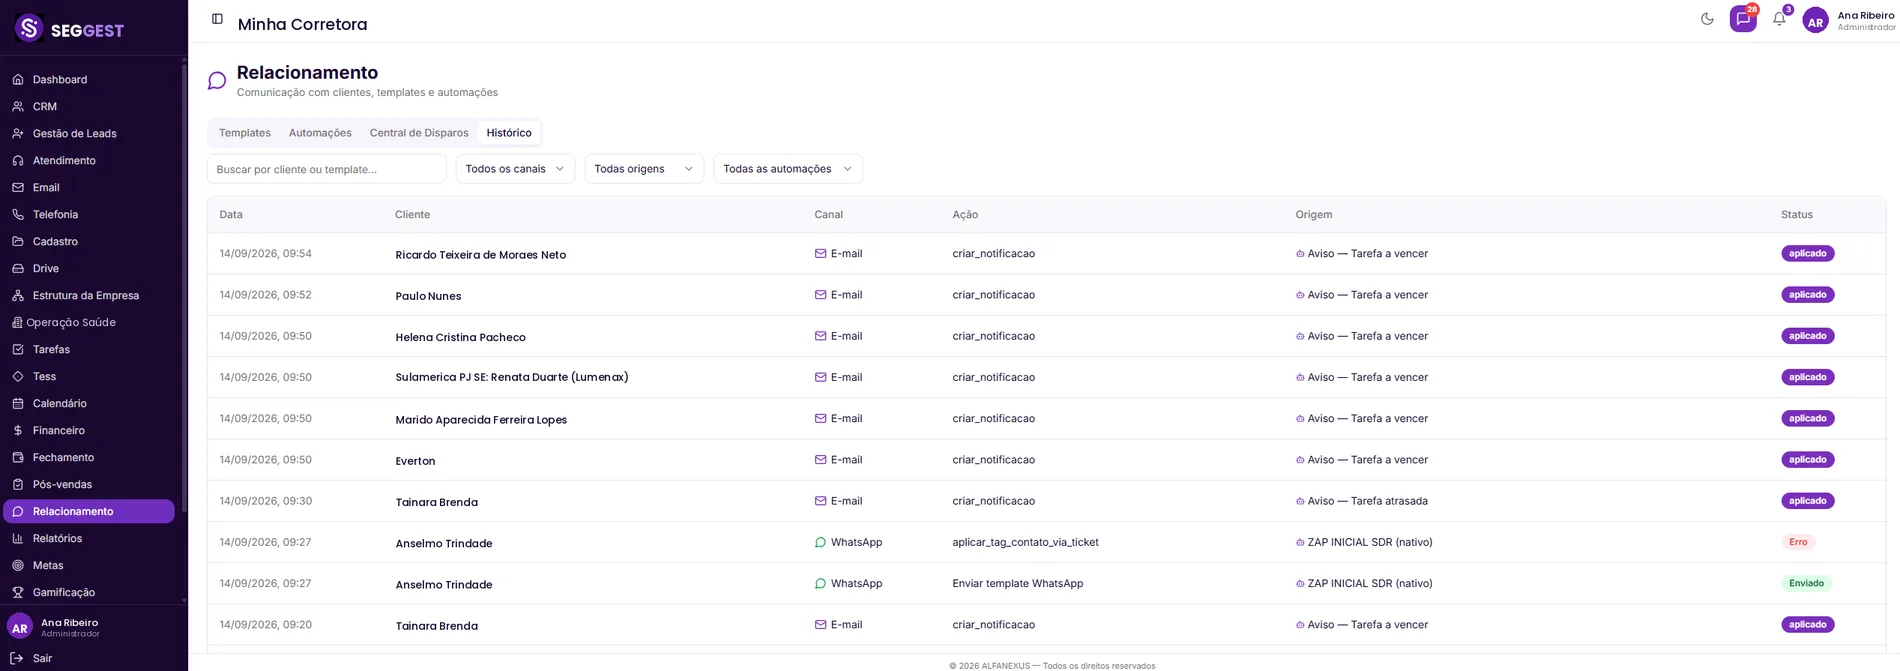The image size is (1900, 671).
Task: Click aplicado badge in Everton row
Action: click(x=1807, y=460)
